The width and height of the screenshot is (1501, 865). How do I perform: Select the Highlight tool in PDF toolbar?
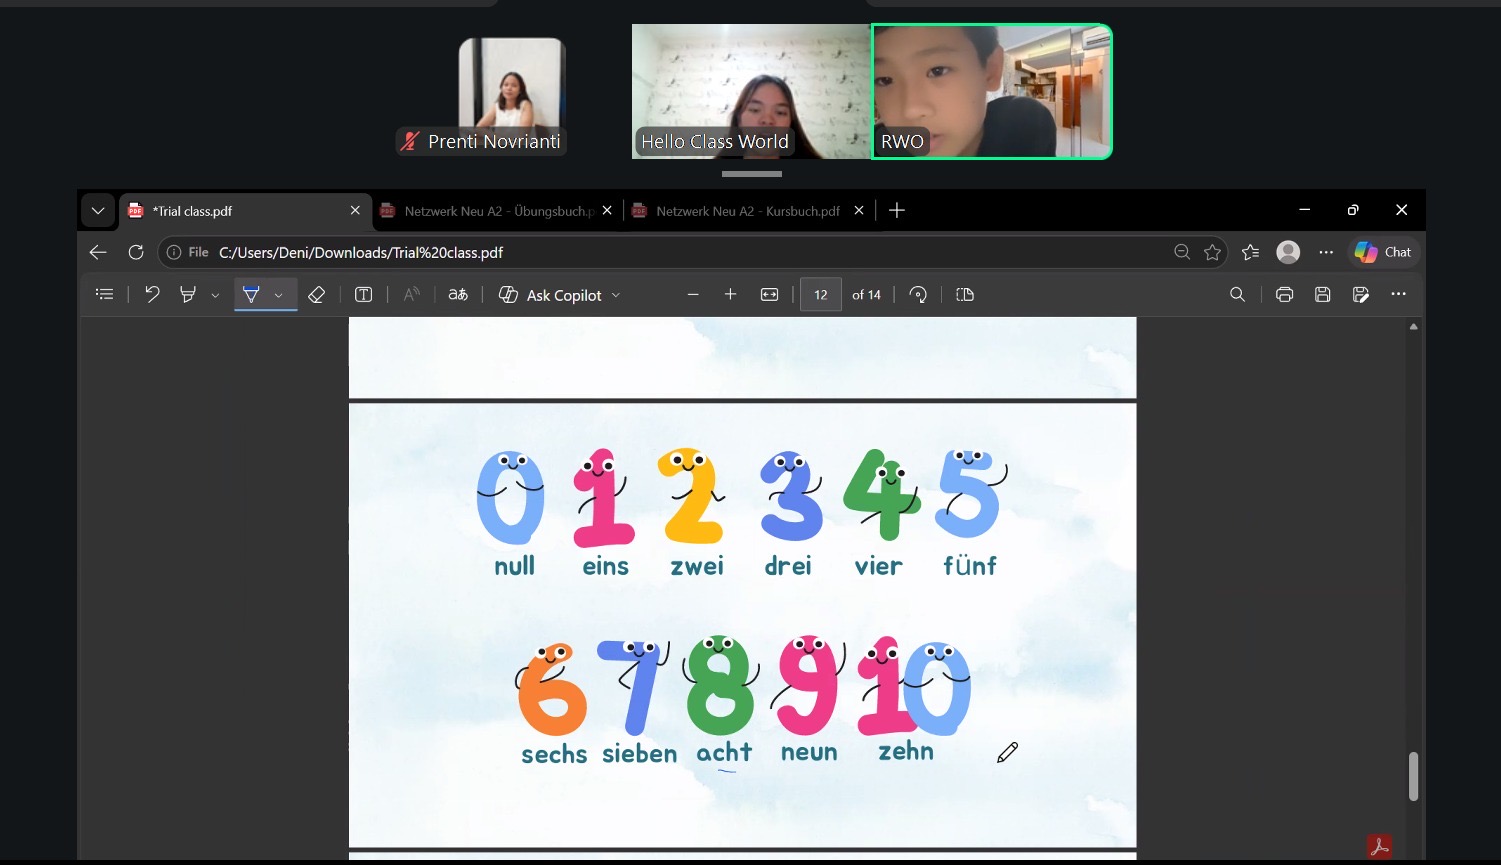[x=188, y=295]
